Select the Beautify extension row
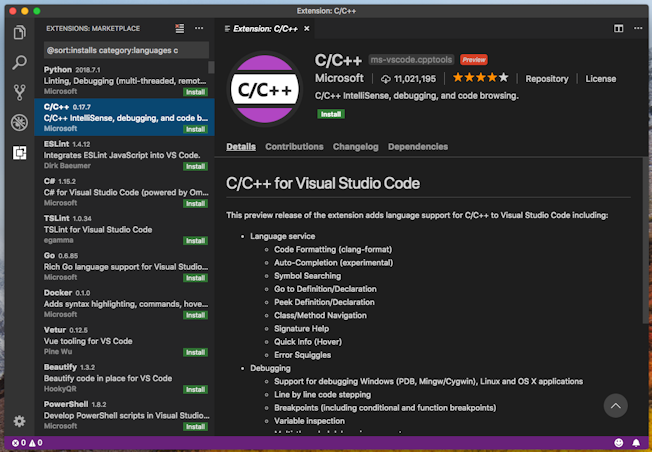 (x=124, y=377)
